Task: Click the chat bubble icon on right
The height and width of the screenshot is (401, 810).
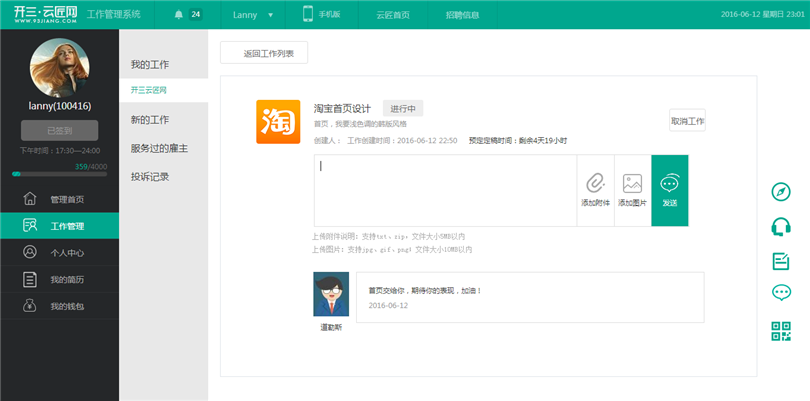Action: click(x=781, y=292)
